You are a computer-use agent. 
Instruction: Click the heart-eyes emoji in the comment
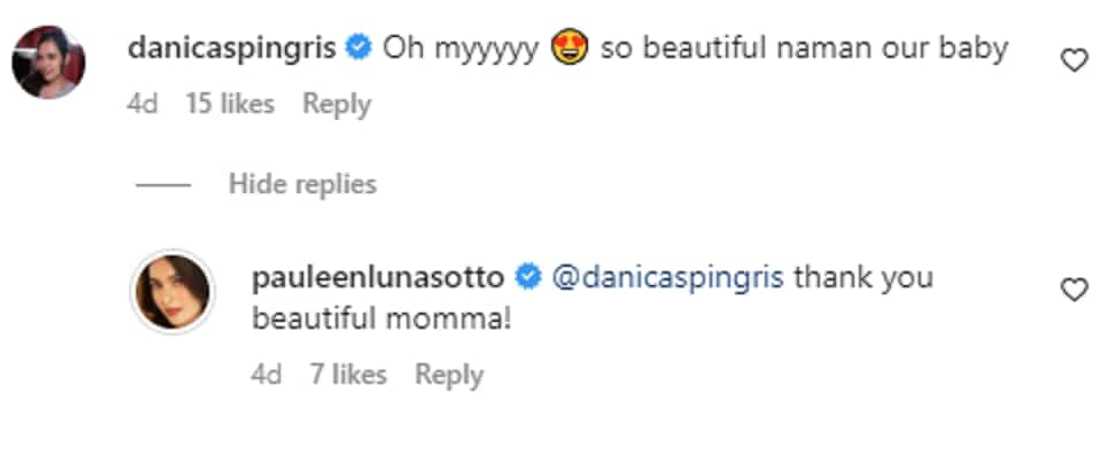pyautogui.click(x=568, y=48)
